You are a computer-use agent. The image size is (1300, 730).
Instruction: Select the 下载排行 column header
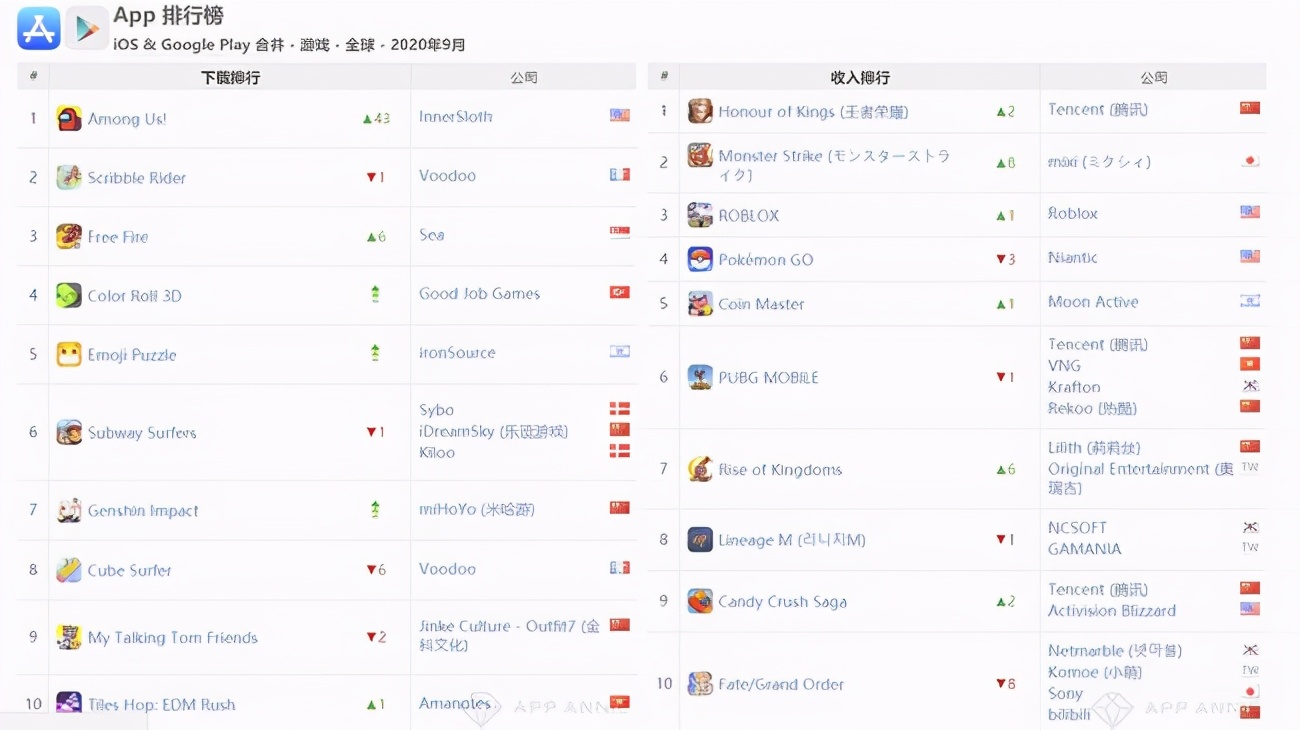click(x=229, y=76)
